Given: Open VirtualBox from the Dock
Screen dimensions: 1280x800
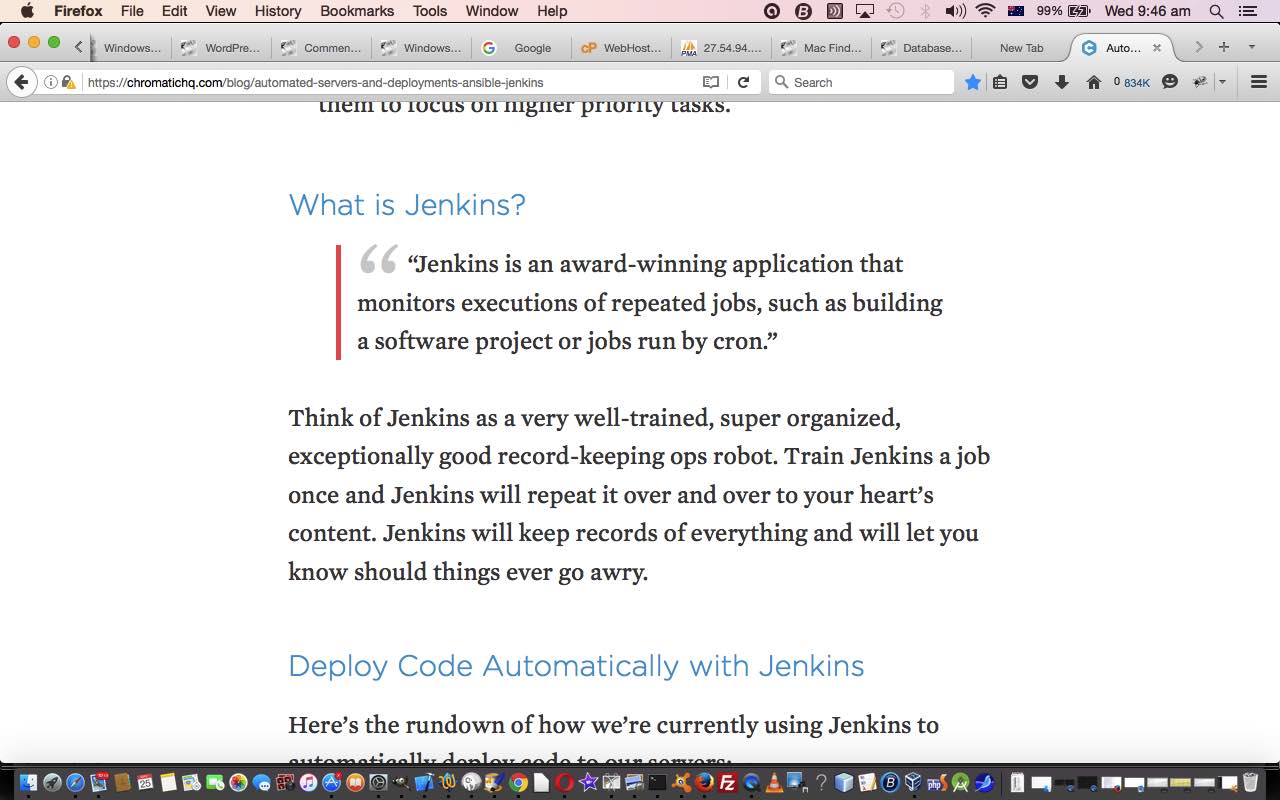Looking at the screenshot, I should [x=913, y=782].
